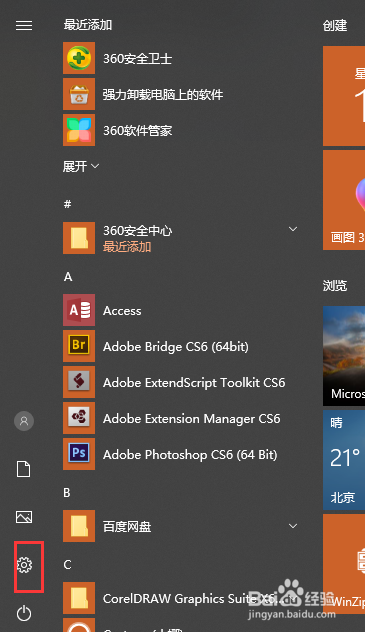365x632 pixels.
Task: Click the Access app name
Action: 122,311
